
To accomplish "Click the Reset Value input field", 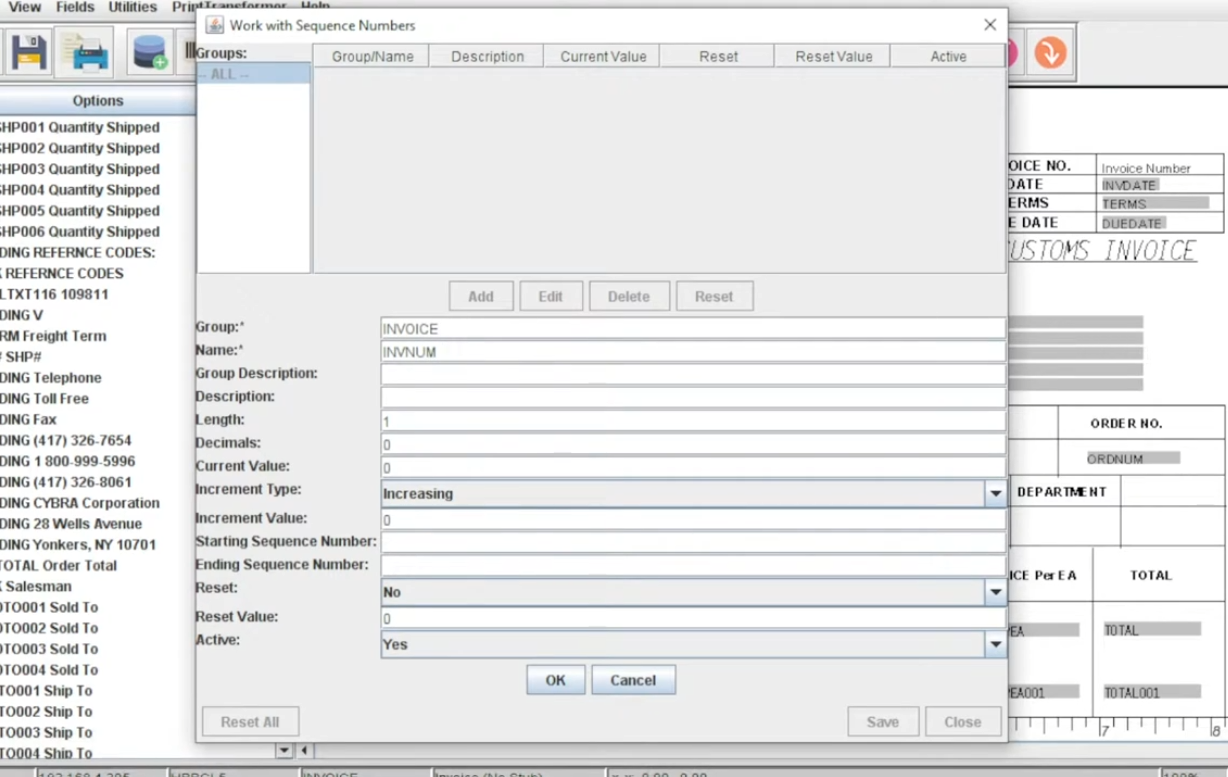I will point(693,618).
